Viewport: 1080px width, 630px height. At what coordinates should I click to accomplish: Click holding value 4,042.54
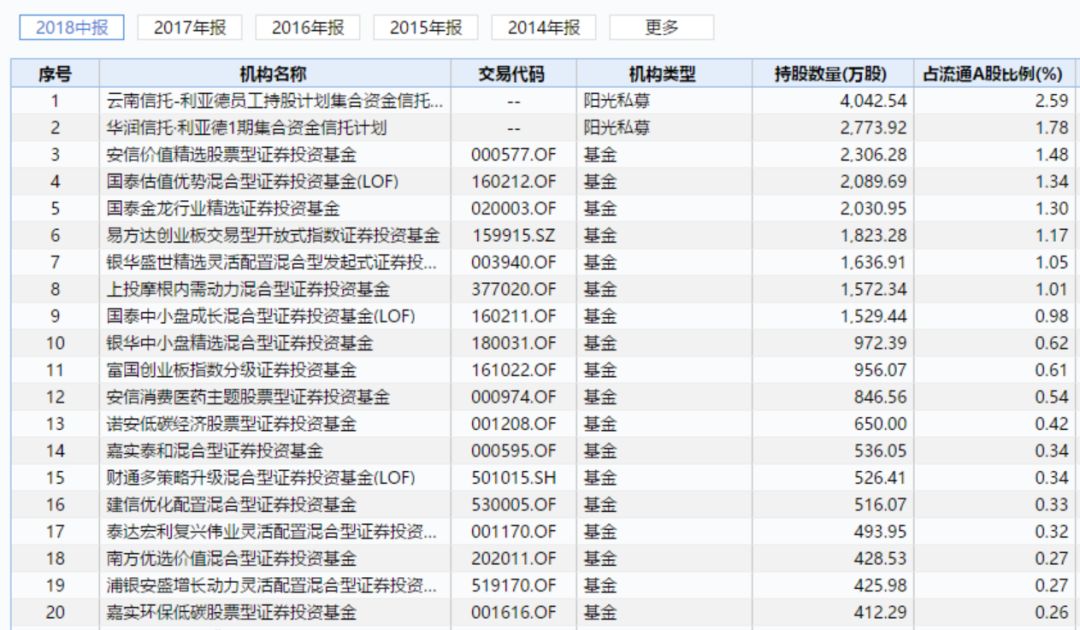873,101
